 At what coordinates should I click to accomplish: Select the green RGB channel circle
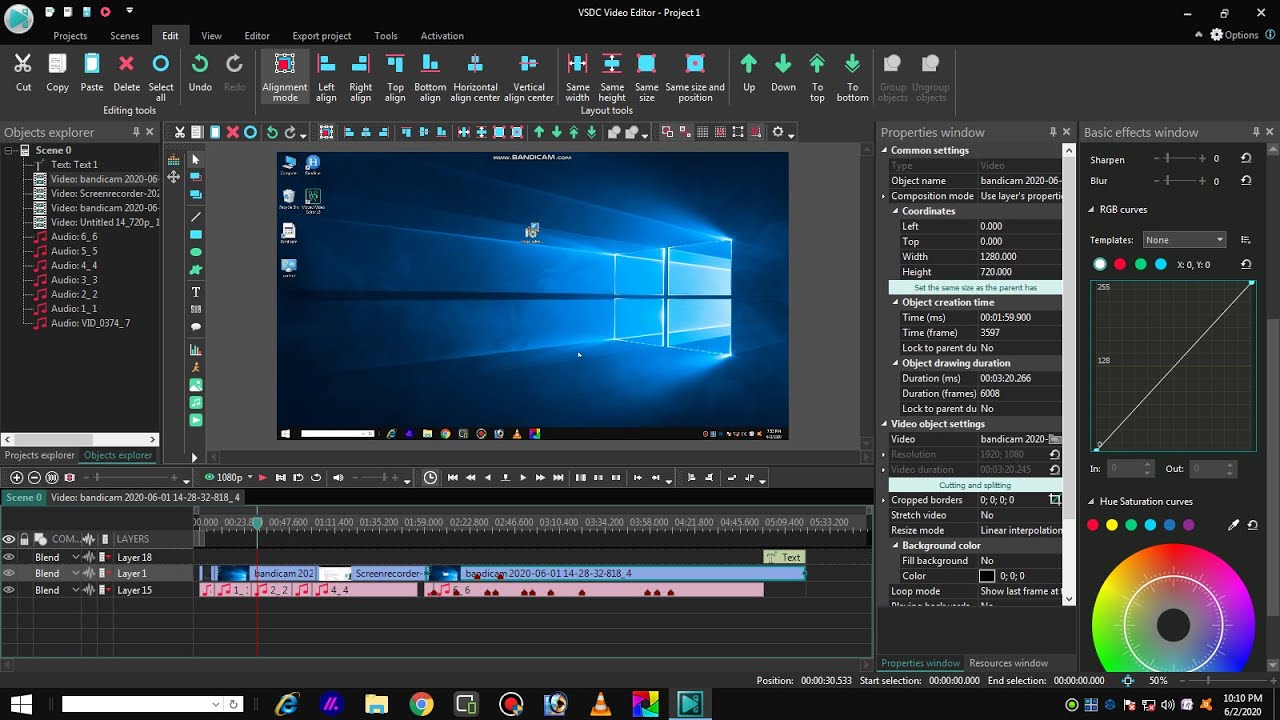1140,264
